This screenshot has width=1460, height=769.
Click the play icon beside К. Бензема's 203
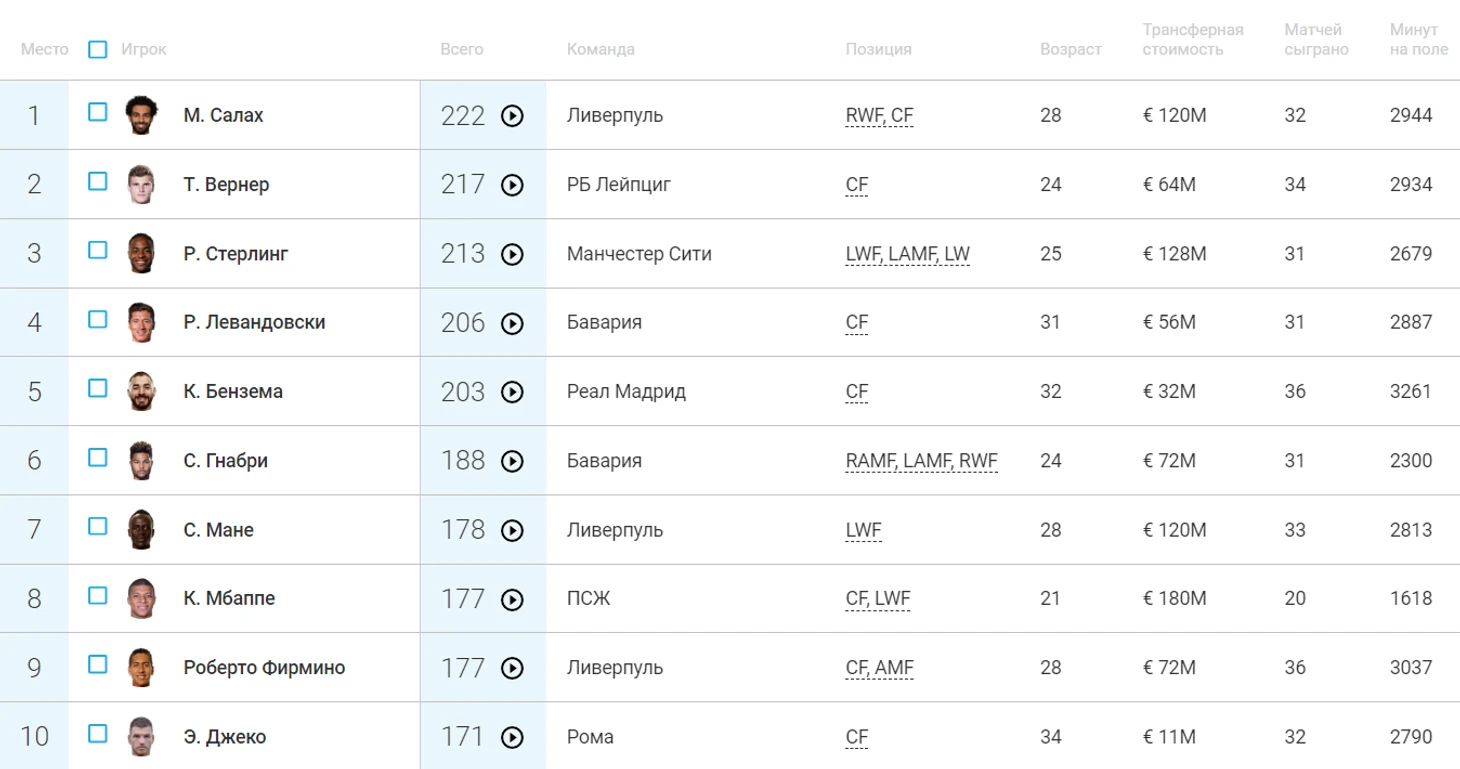(x=512, y=392)
